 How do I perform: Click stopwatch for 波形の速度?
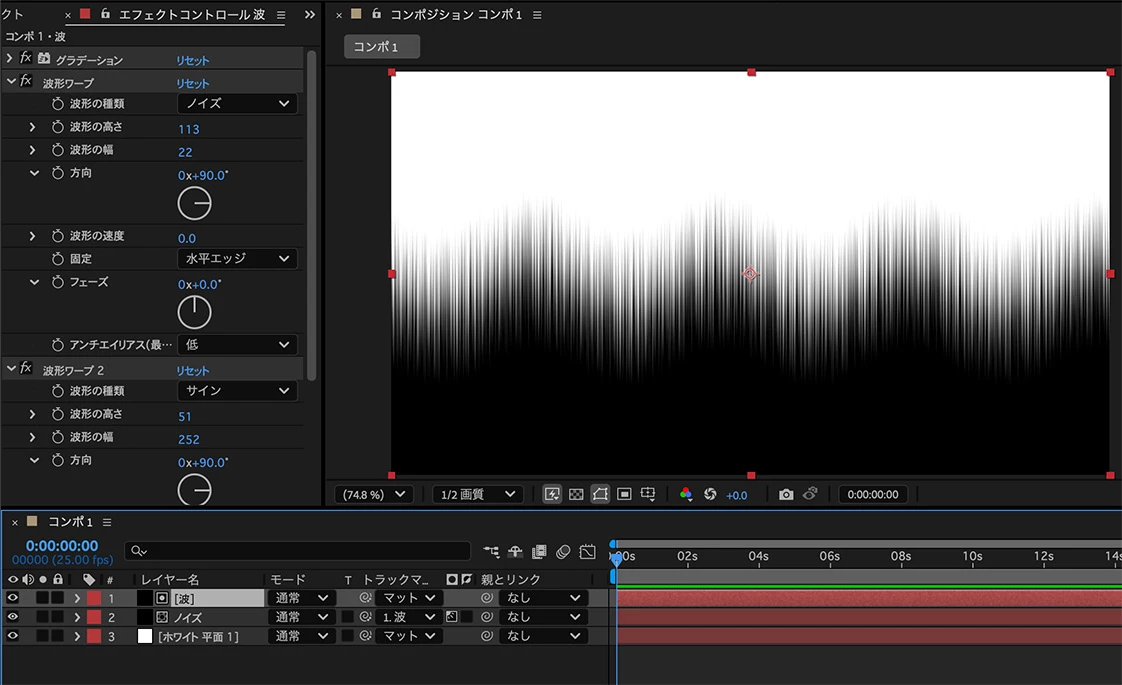(x=58, y=236)
